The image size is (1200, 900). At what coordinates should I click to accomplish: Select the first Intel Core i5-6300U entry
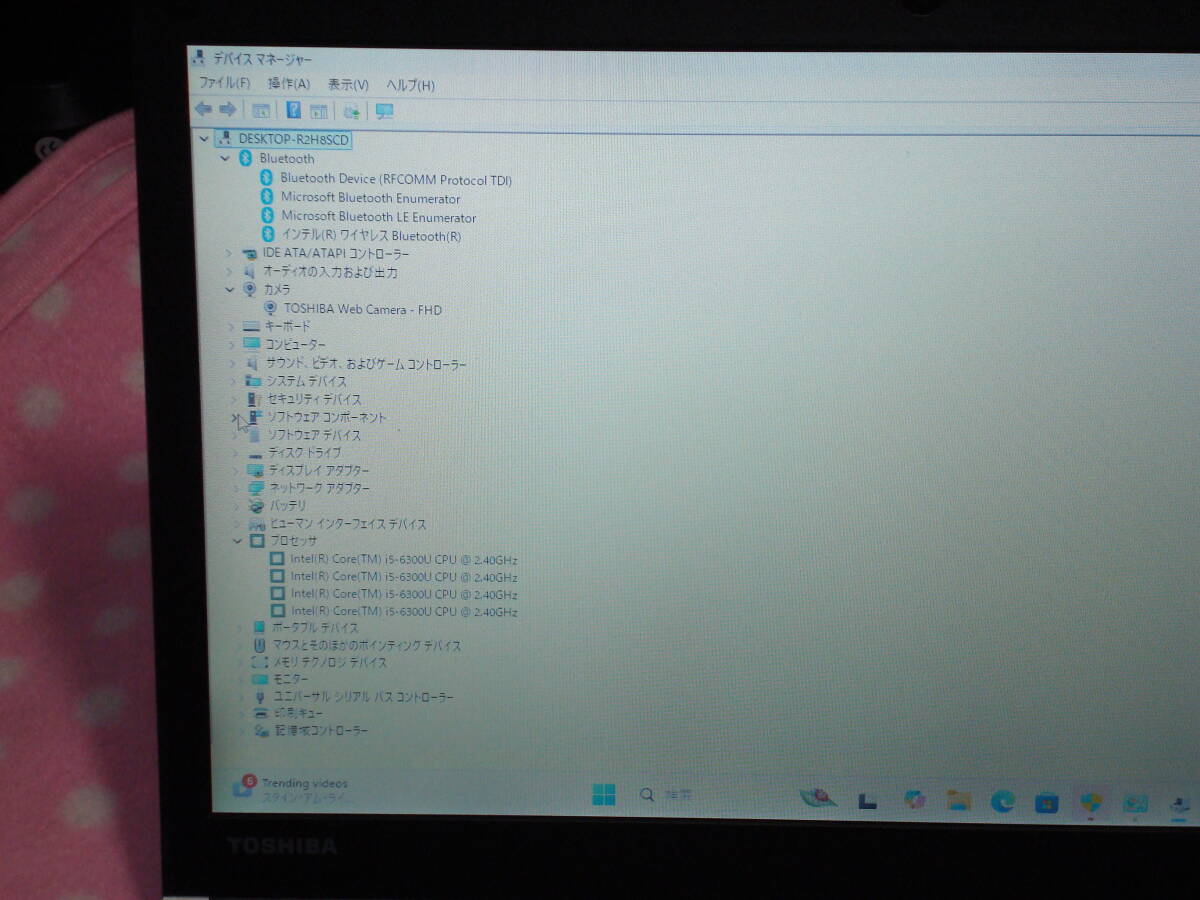click(x=404, y=560)
